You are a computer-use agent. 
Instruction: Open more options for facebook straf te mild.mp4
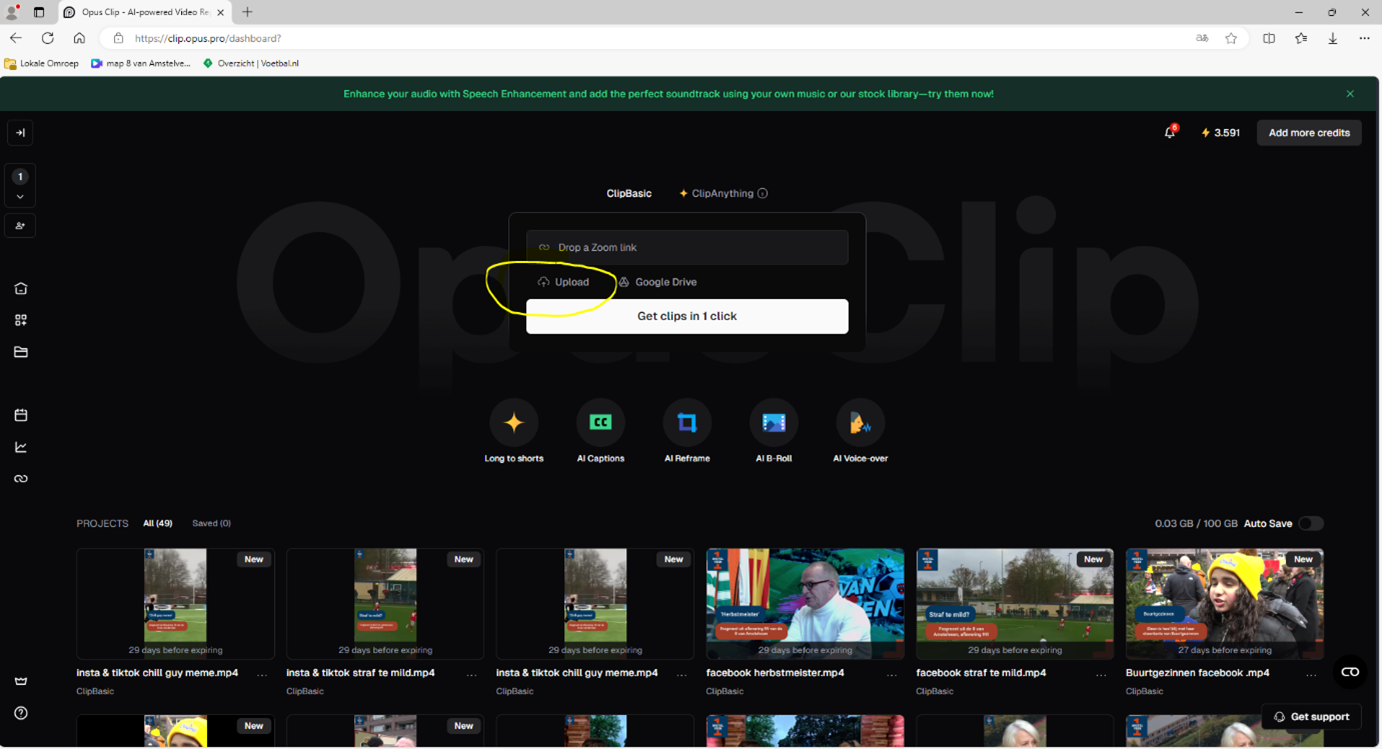click(x=1101, y=675)
